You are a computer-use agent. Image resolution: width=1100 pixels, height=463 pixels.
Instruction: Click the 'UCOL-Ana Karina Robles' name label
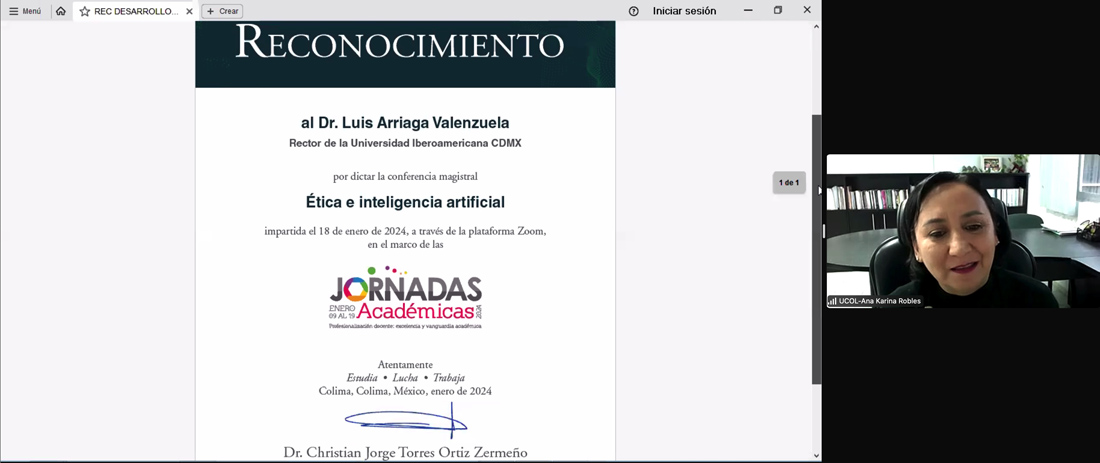[x=880, y=301]
